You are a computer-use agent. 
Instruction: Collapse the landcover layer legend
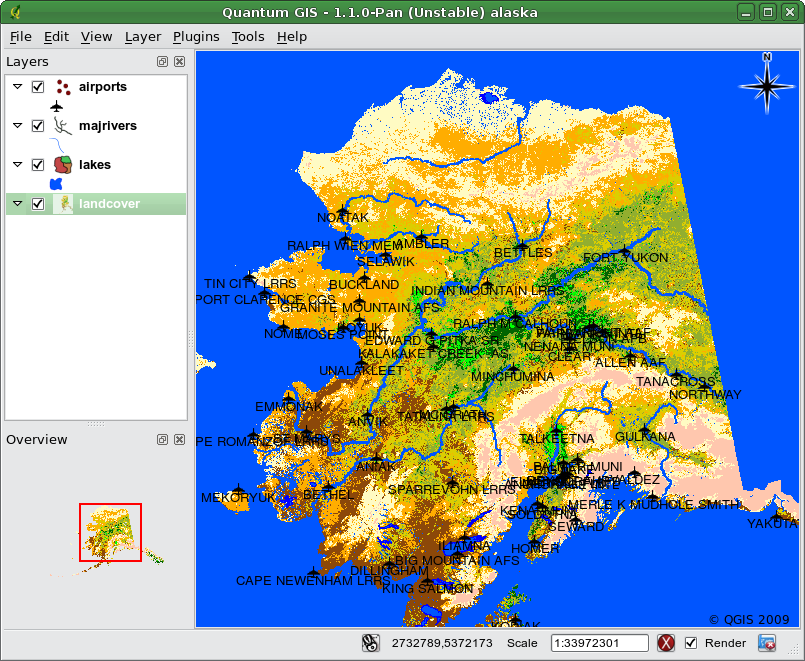click(17, 203)
